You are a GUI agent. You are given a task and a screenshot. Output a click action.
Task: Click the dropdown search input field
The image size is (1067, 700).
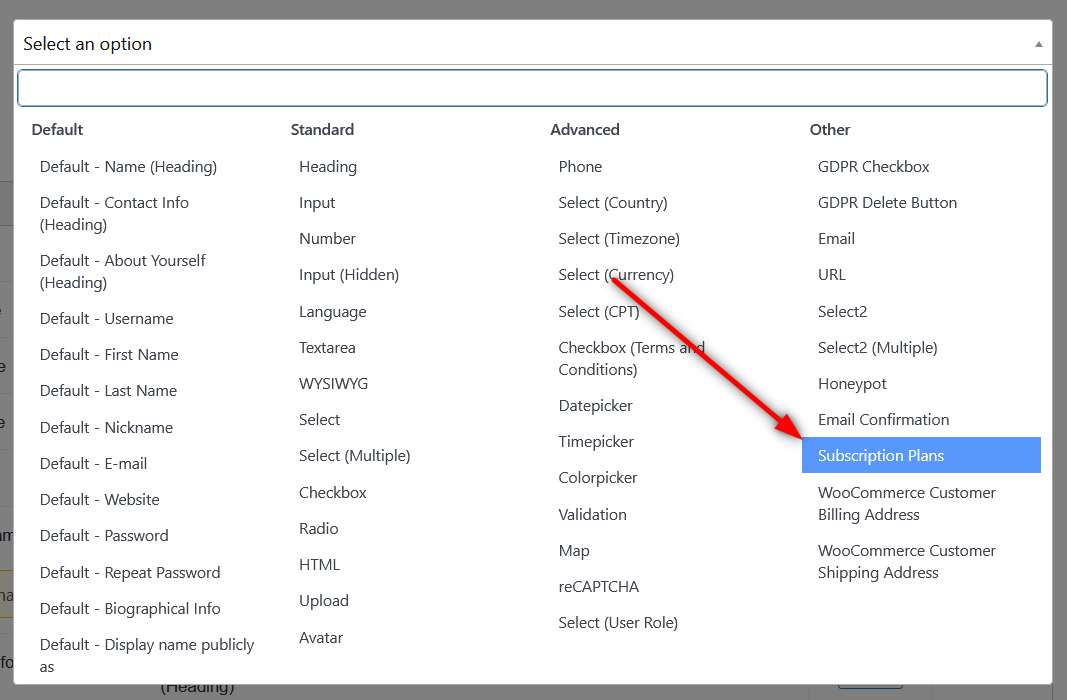(x=532, y=88)
